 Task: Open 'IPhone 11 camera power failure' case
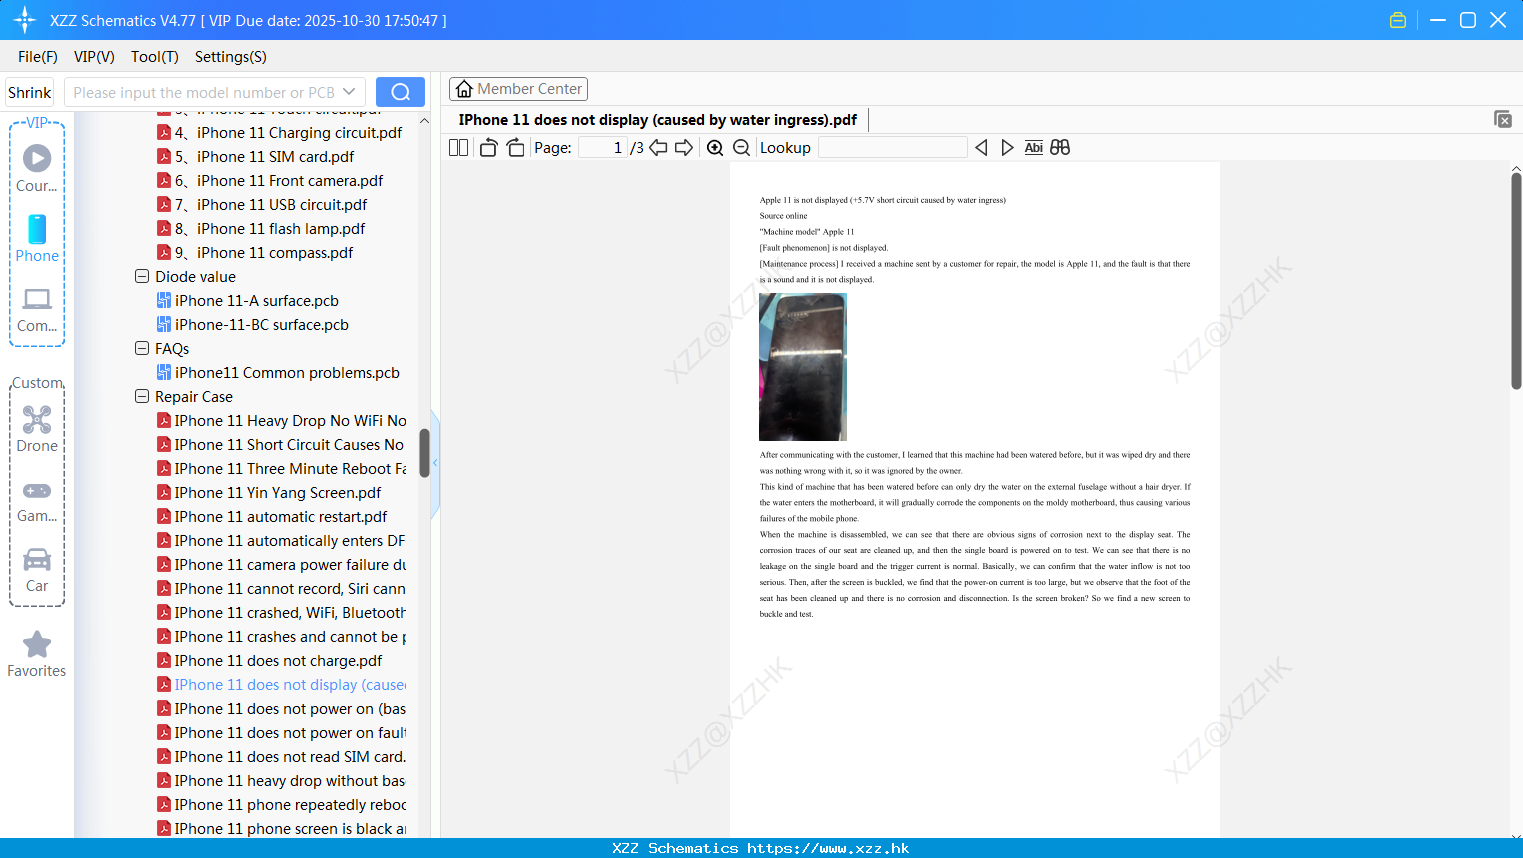click(x=282, y=564)
